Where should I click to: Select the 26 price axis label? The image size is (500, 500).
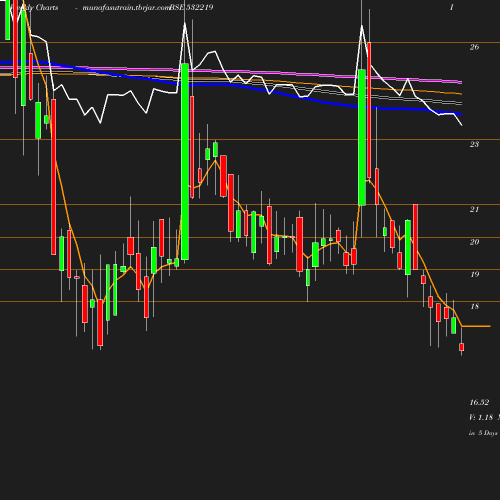[474, 47]
